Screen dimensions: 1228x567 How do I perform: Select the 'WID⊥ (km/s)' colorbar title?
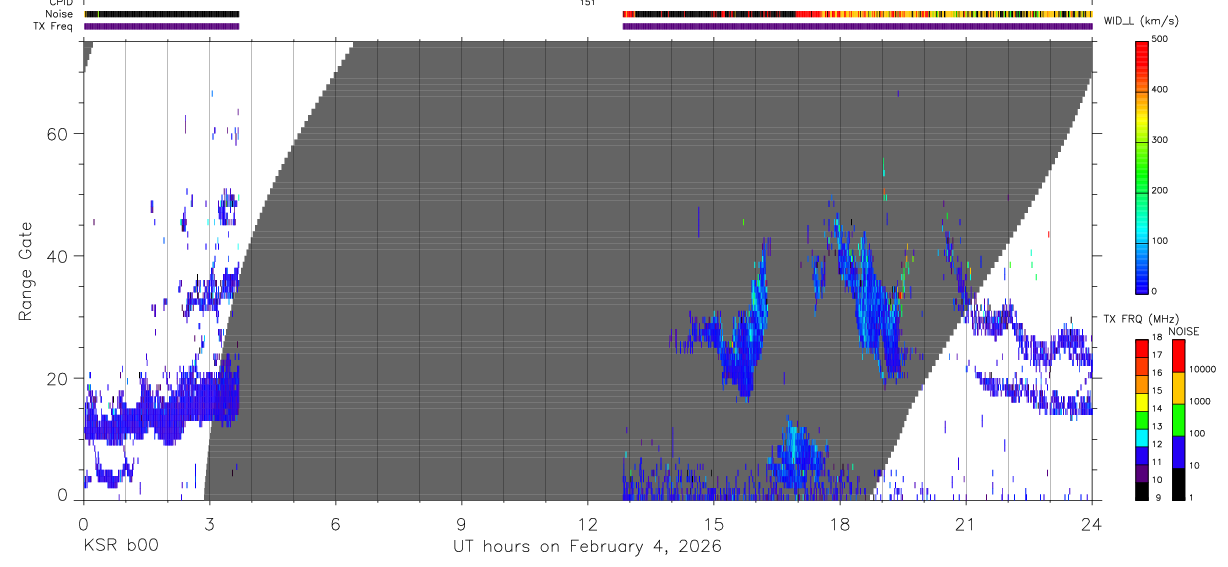coord(1139,21)
